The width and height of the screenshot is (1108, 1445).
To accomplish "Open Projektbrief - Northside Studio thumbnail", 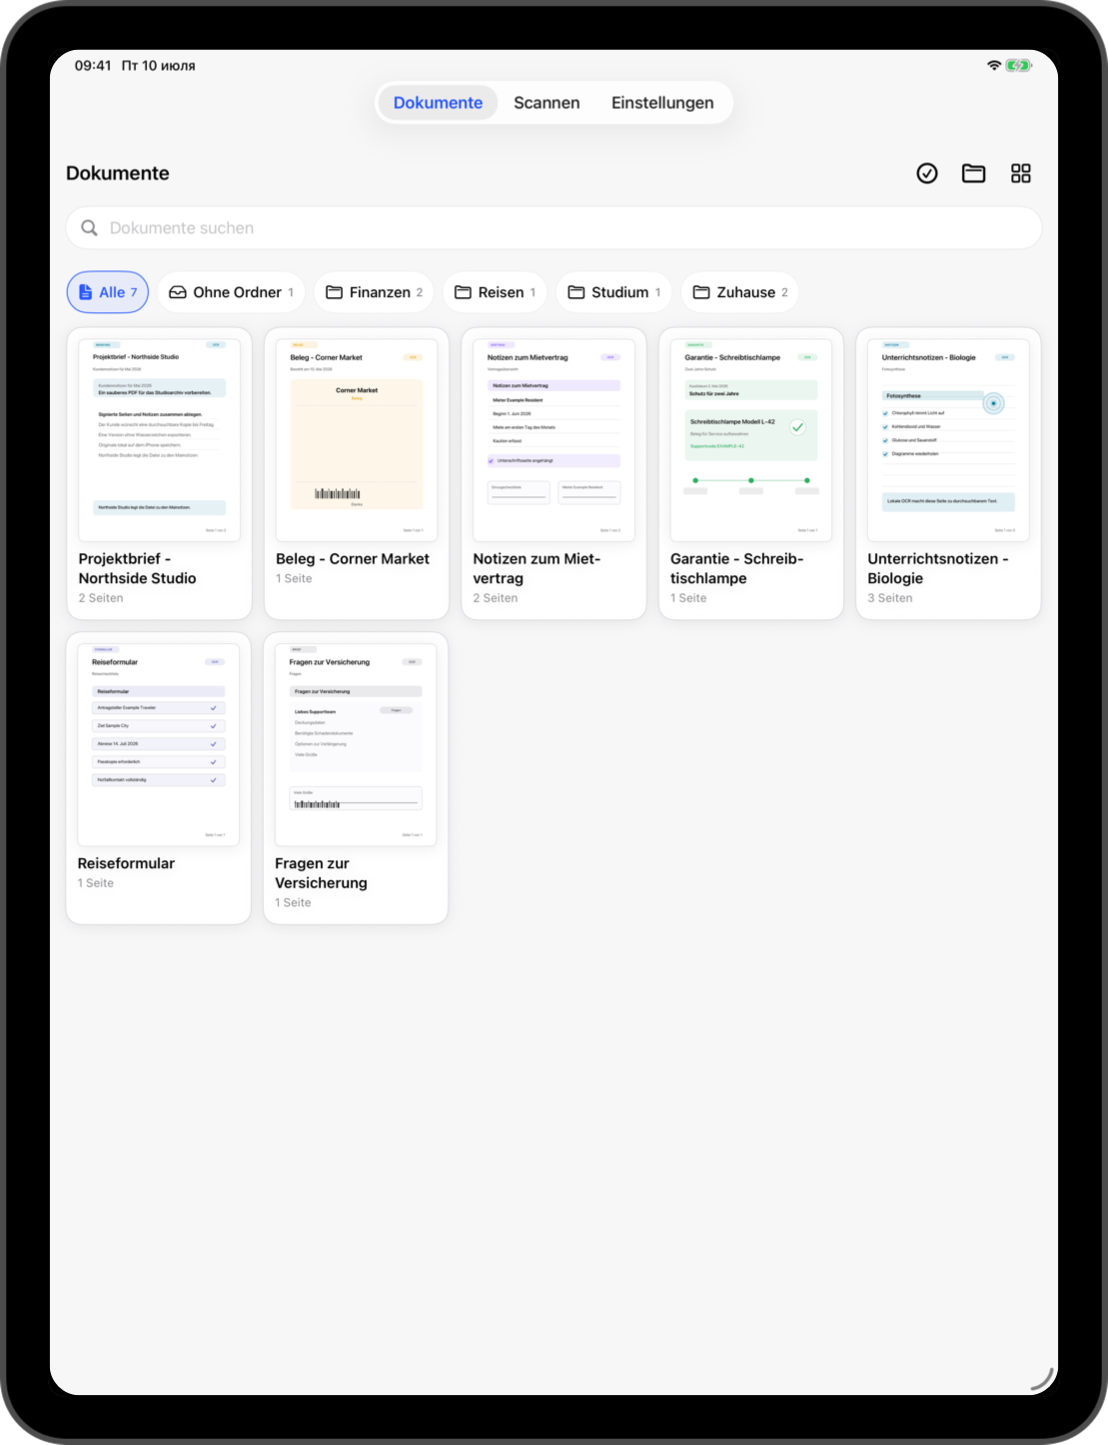I will 160,440.
